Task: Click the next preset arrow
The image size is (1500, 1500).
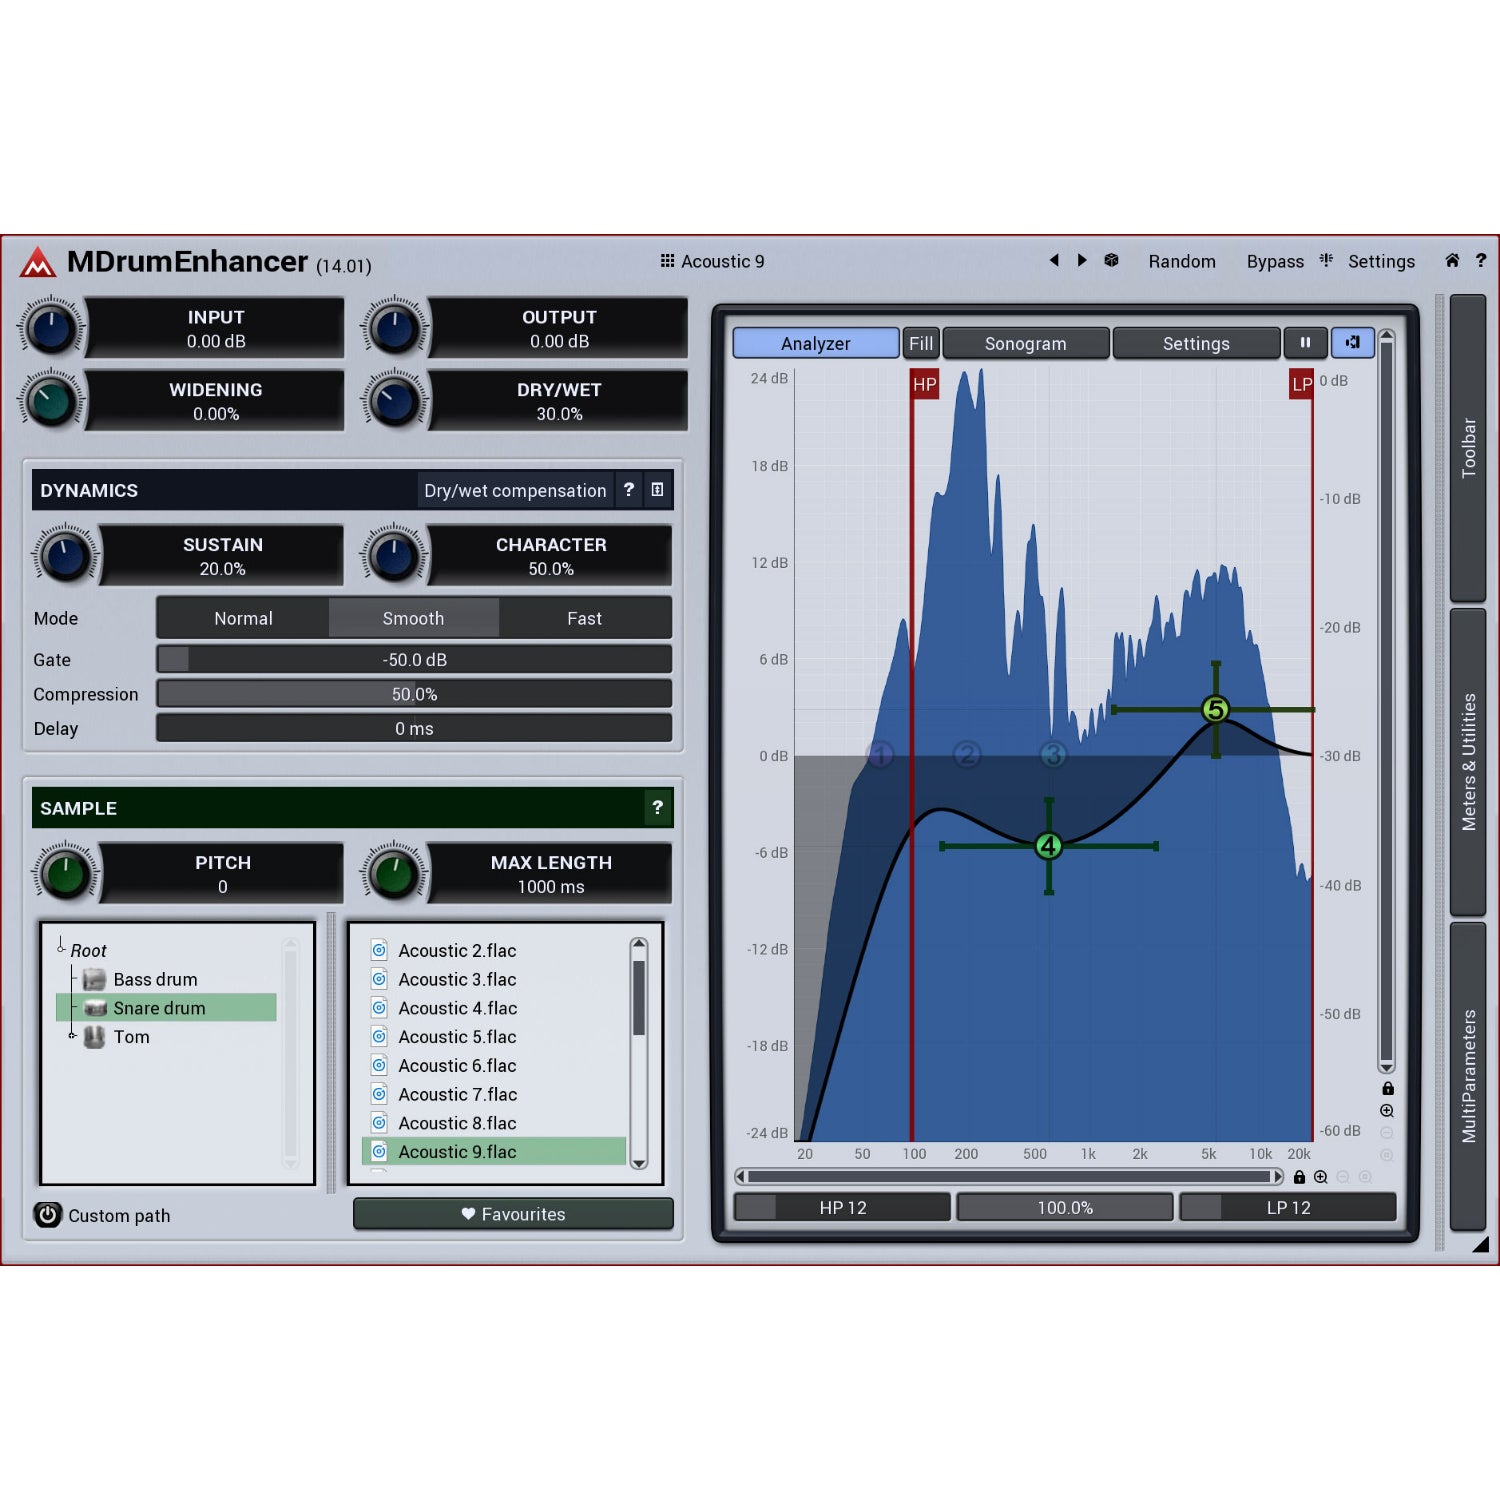Action: (x=1082, y=260)
